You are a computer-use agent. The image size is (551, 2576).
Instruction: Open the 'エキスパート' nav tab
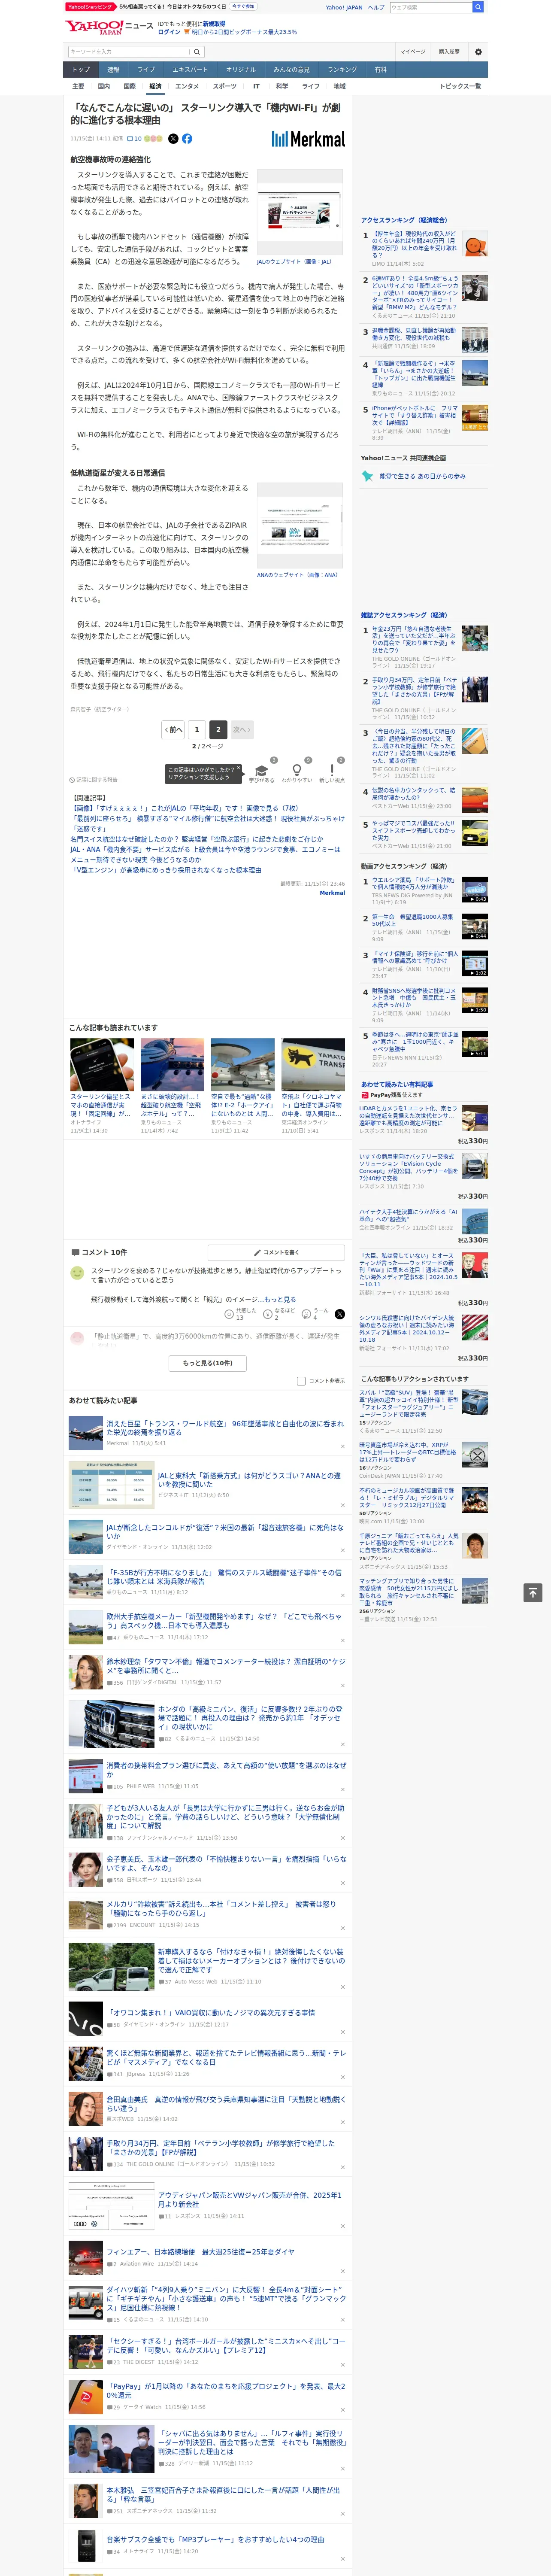pos(190,70)
